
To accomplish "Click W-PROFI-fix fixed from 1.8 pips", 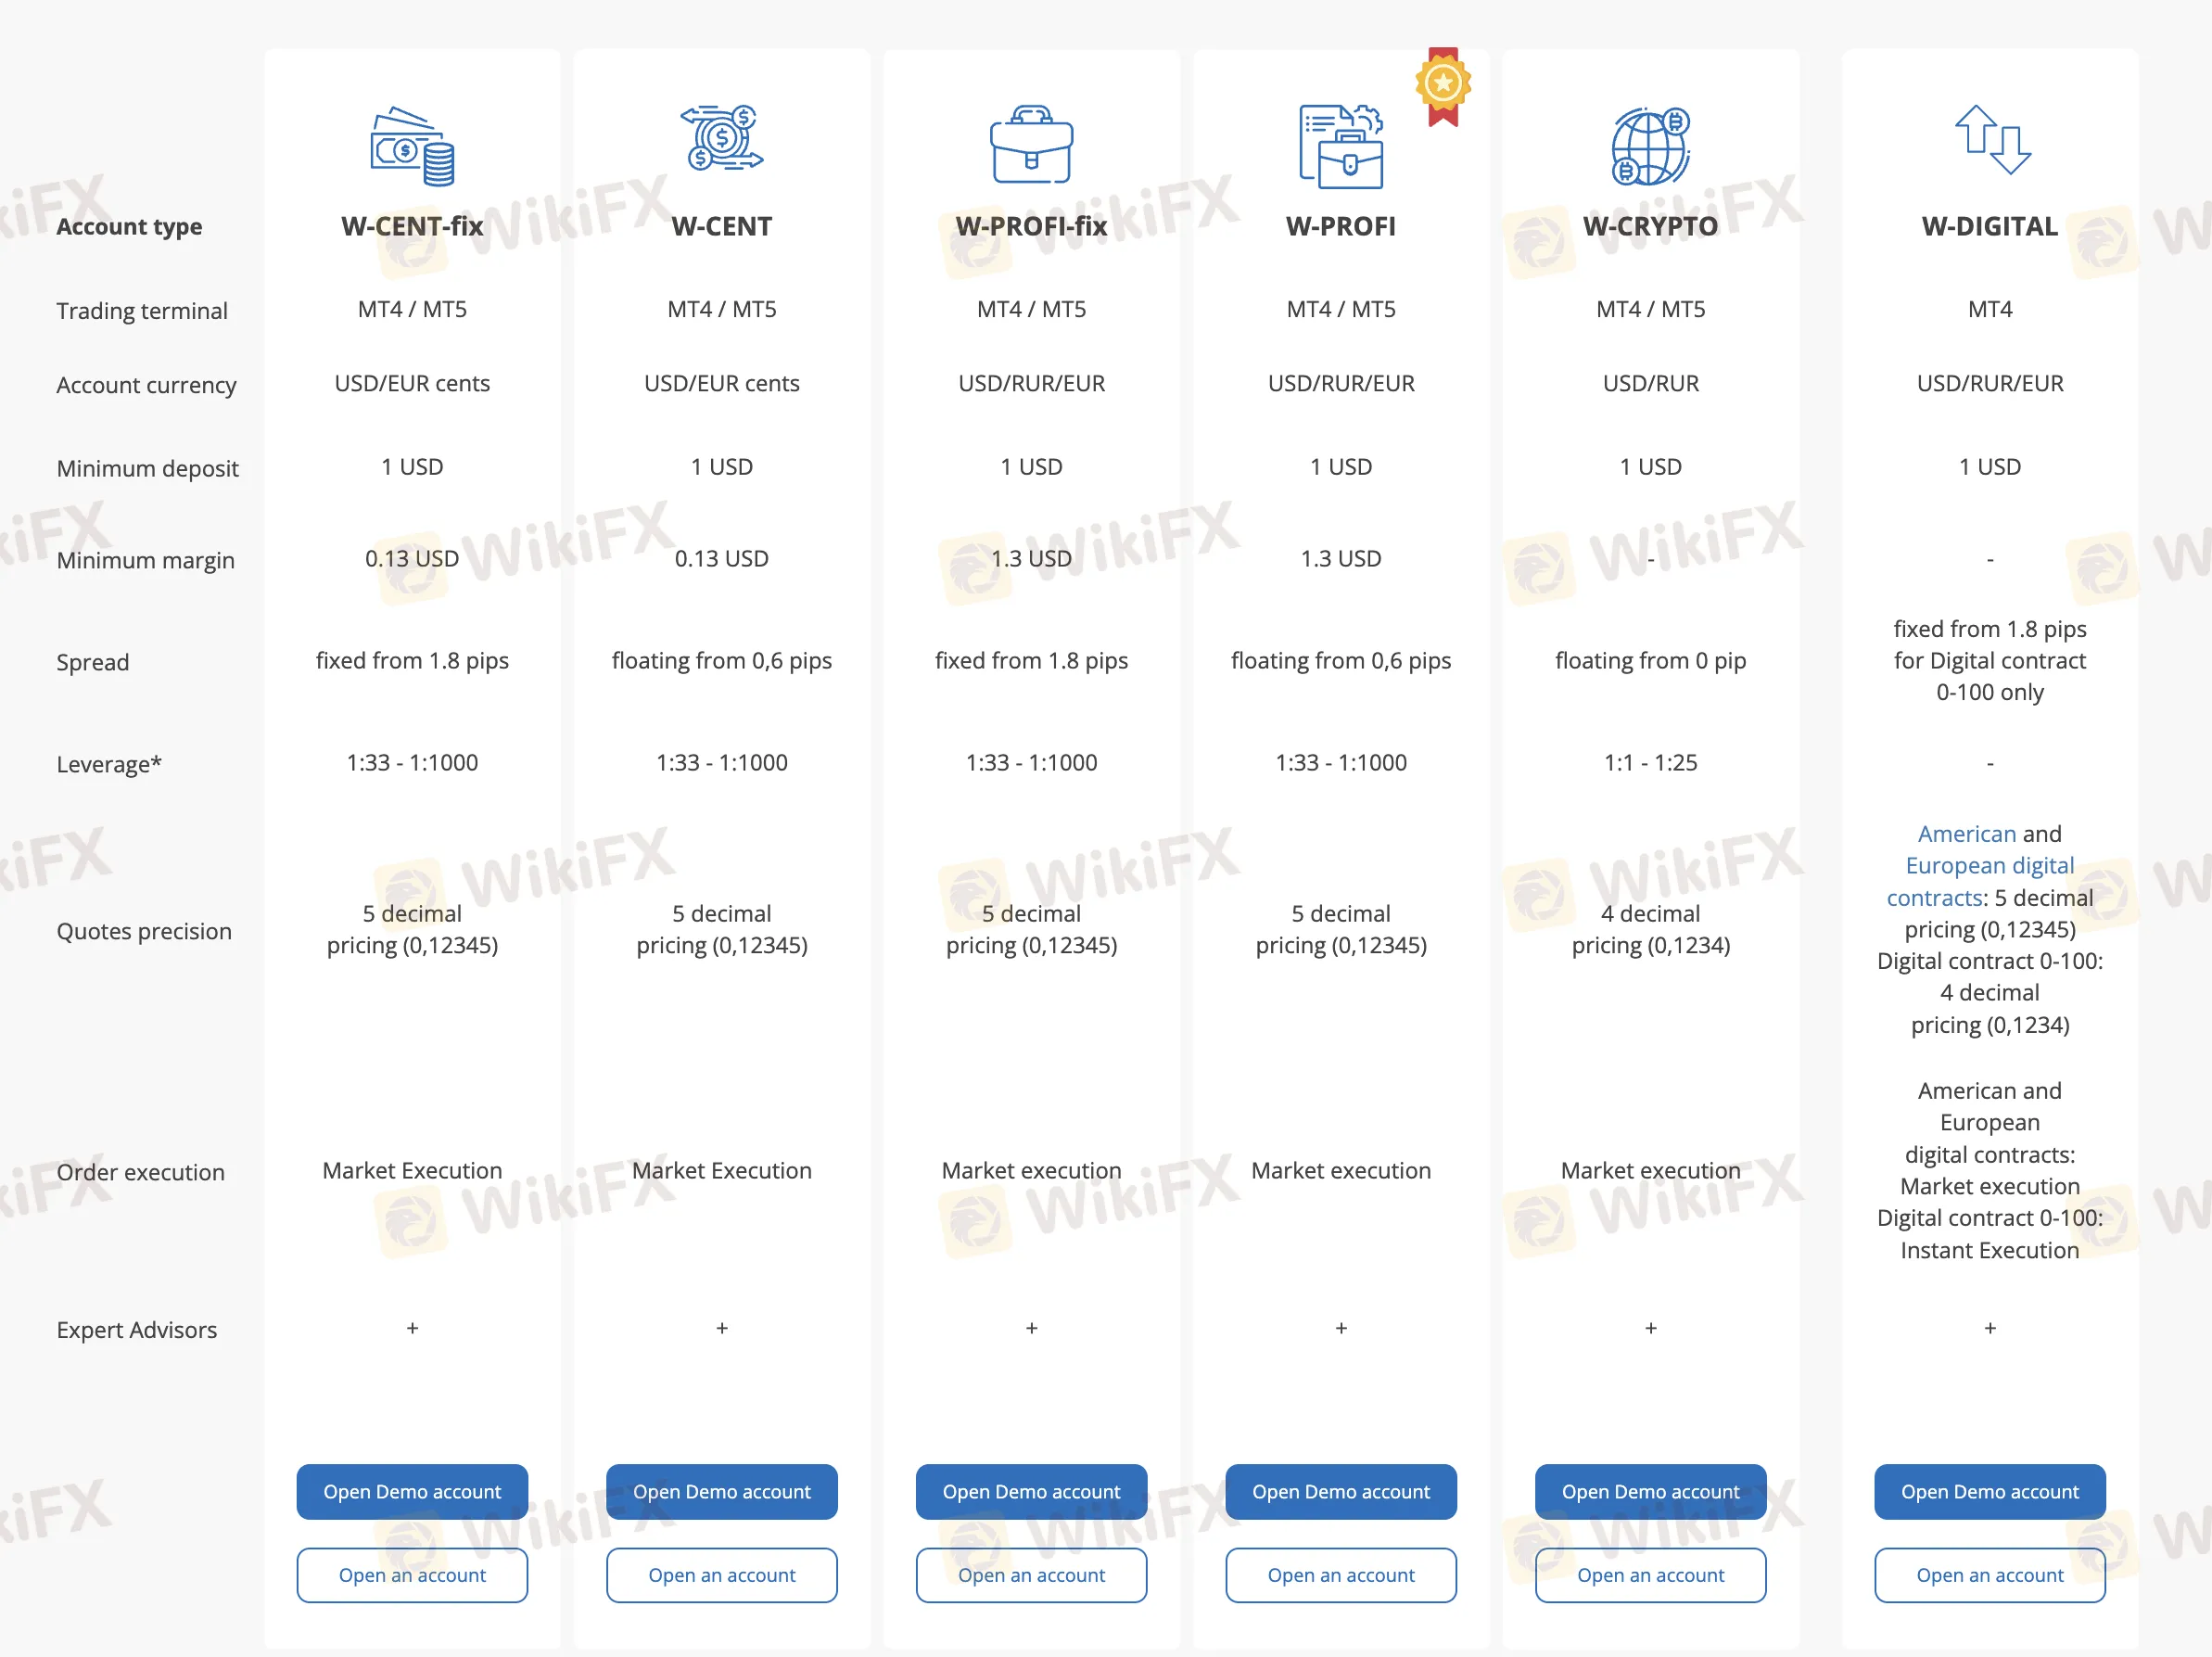I will pos(1031,660).
